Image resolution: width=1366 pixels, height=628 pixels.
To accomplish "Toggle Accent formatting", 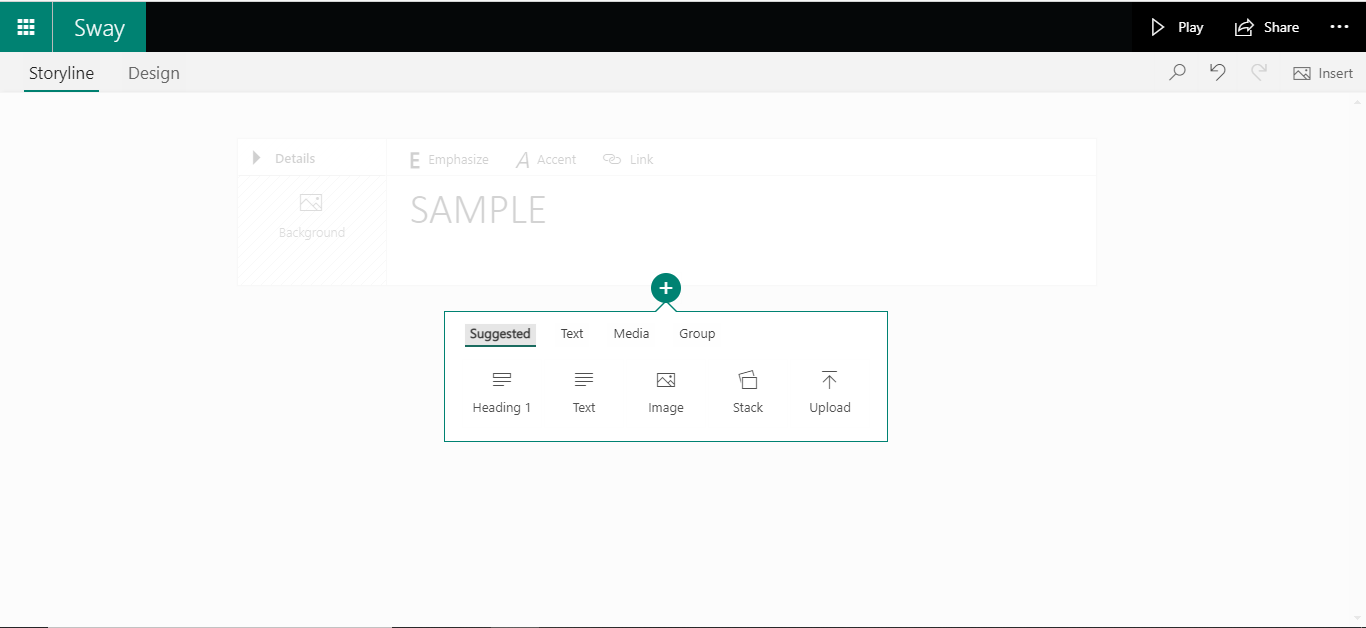I will coord(546,159).
